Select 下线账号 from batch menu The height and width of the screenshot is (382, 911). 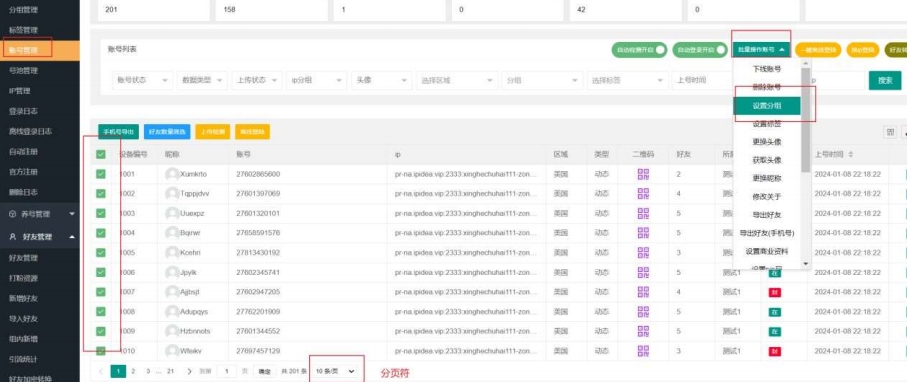(766, 69)
